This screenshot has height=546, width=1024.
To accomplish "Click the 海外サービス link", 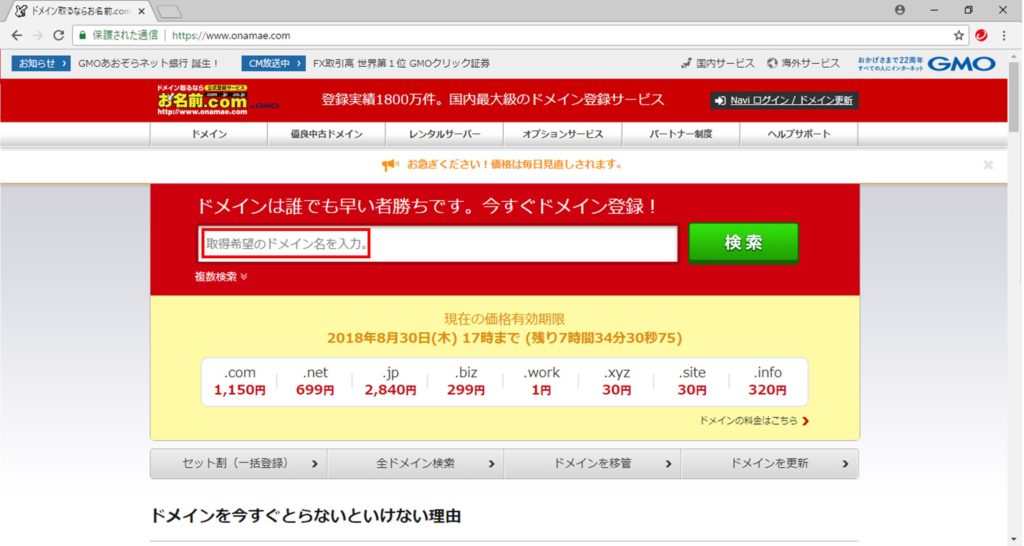I will (x=803, y=63).
